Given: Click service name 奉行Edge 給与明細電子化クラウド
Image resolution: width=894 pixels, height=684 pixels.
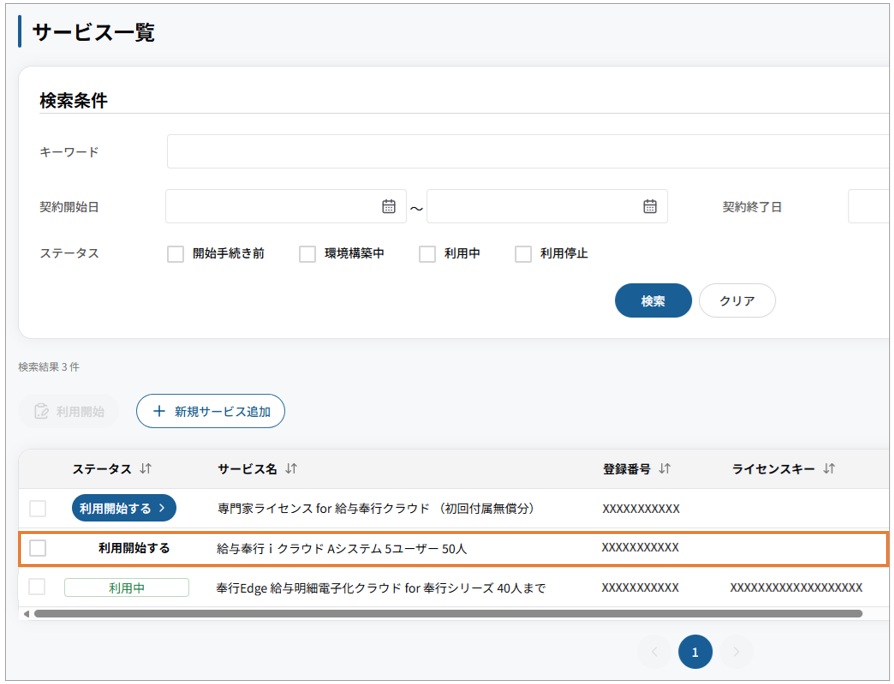Looking at the screenshot, I should tap(381, 588).
